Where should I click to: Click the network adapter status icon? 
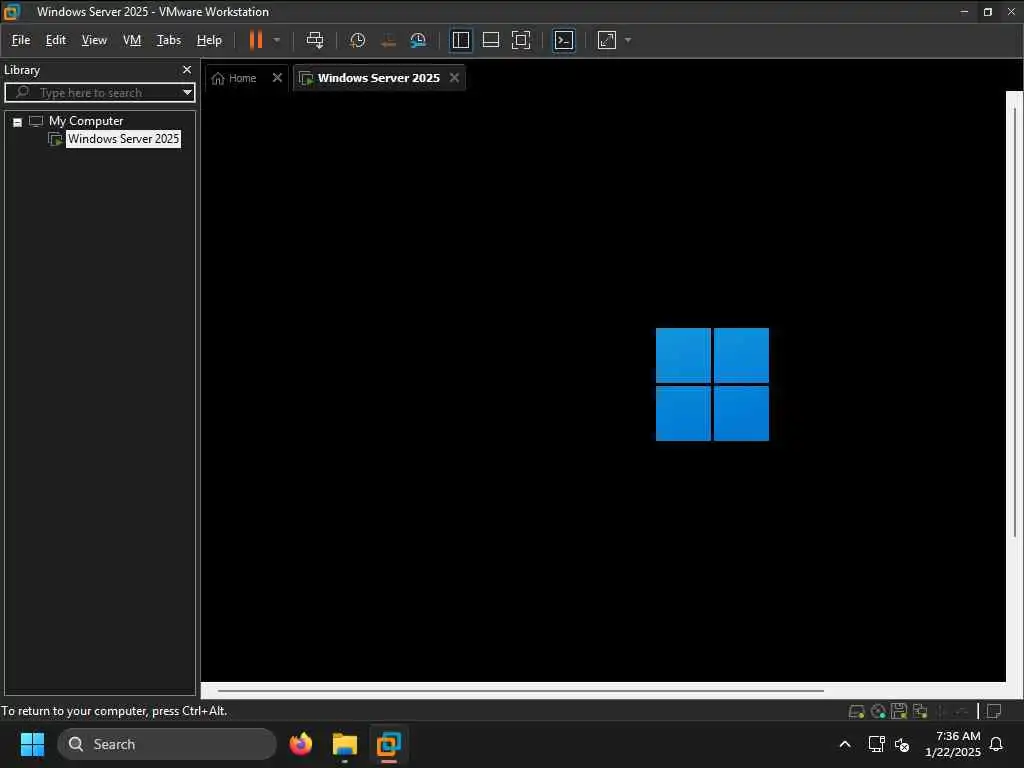(x=920, y=711)
